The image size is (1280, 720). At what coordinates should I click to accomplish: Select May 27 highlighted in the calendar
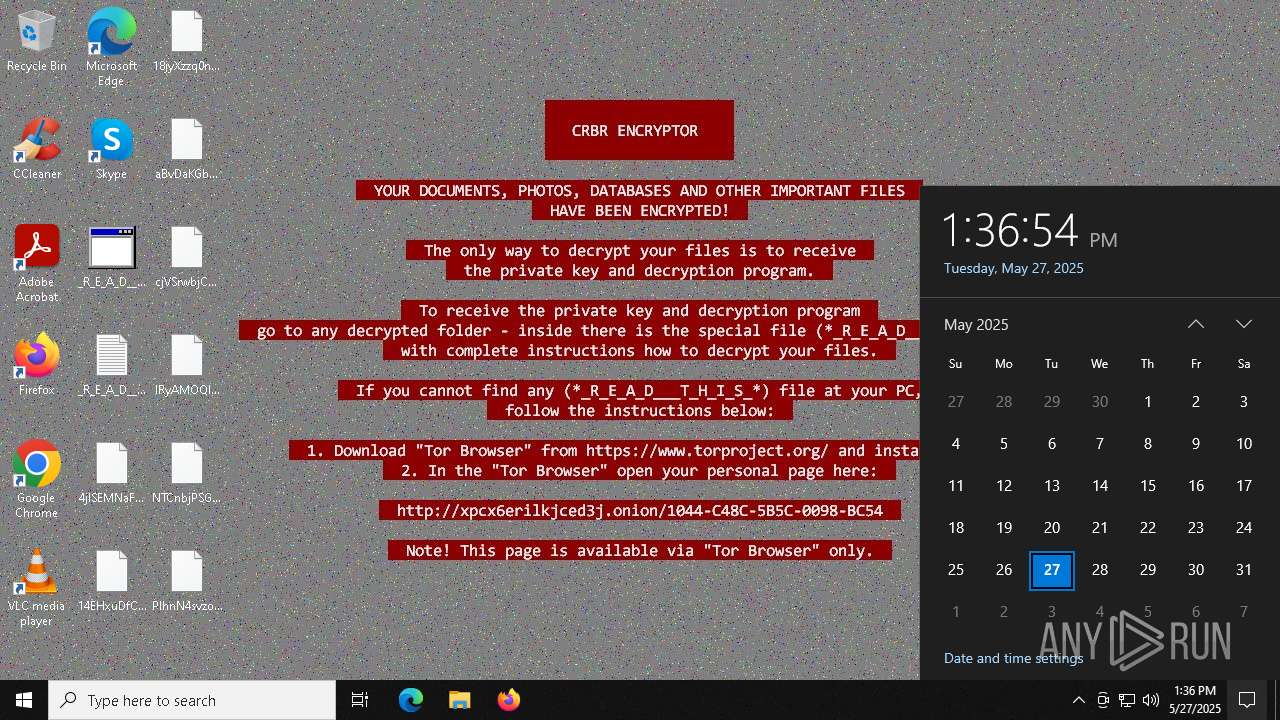[x=1052, y=570]
